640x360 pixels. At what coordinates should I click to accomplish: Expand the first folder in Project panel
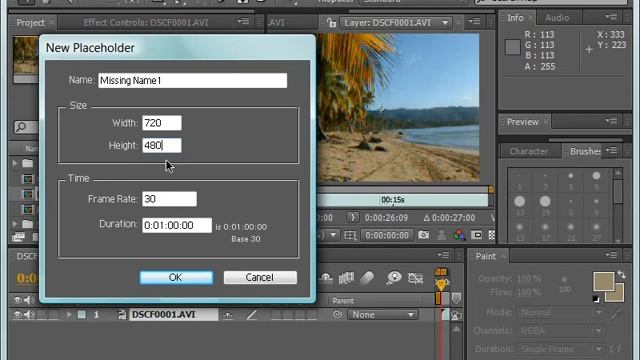15,163
